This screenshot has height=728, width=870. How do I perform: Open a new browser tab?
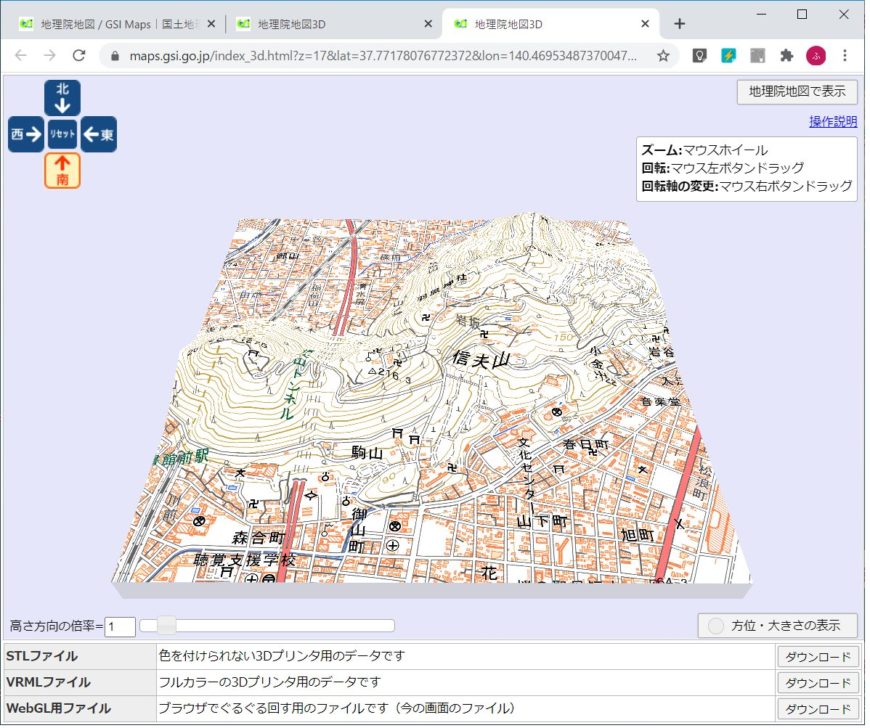coord(679,22)
